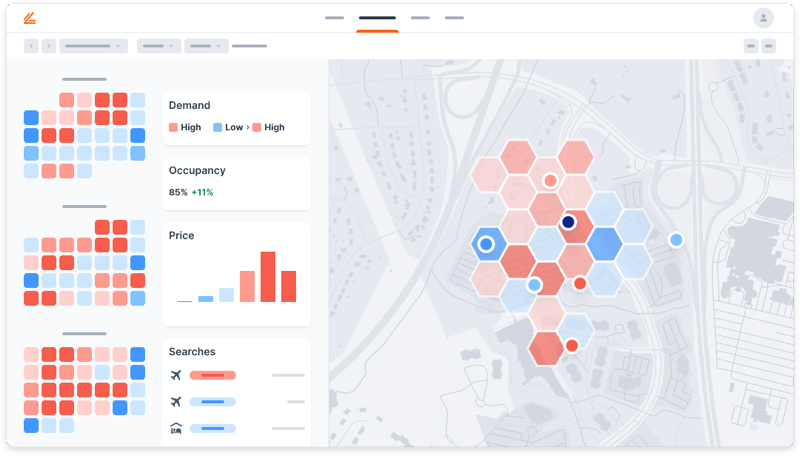
Task: Select the salmon map marker in the northern hexagons
Action: point(550,181)
